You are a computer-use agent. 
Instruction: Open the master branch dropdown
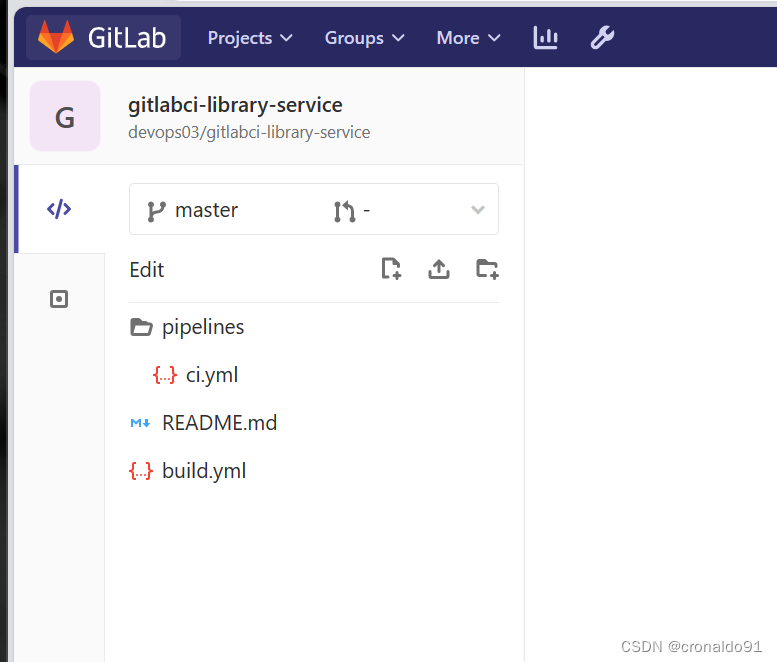click(x=314, y=209)
